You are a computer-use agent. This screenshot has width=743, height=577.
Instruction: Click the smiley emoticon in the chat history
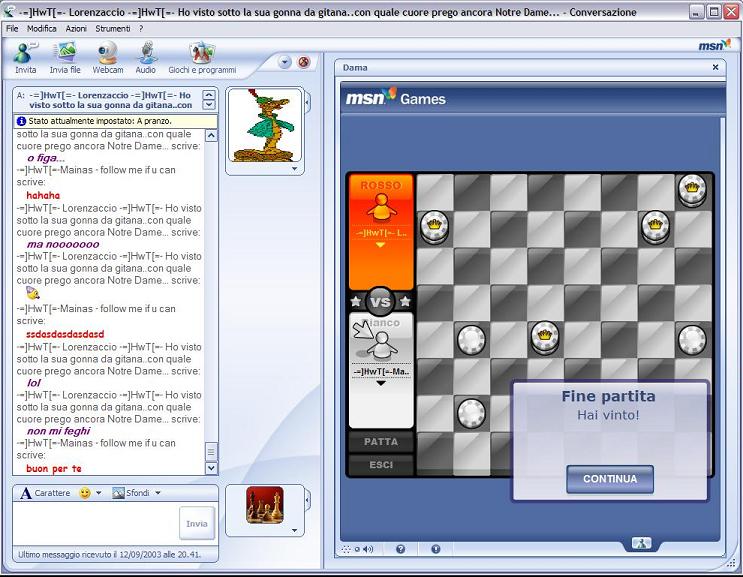pos(32,293)
